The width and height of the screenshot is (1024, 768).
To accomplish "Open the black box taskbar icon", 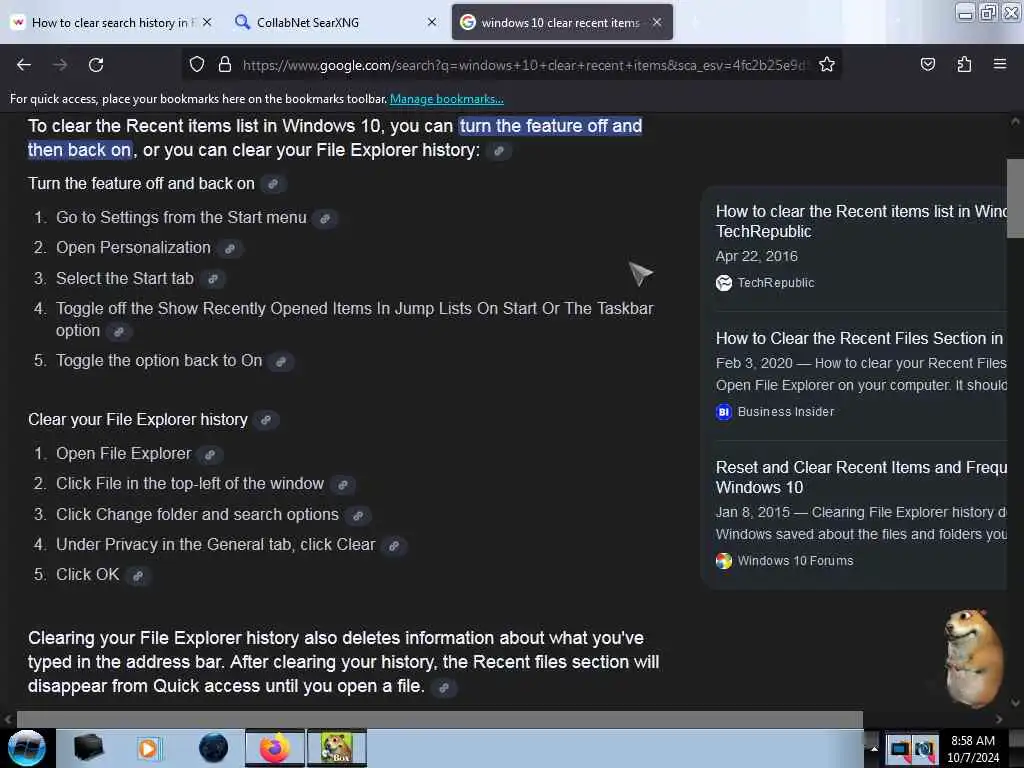I will point(88,748).
